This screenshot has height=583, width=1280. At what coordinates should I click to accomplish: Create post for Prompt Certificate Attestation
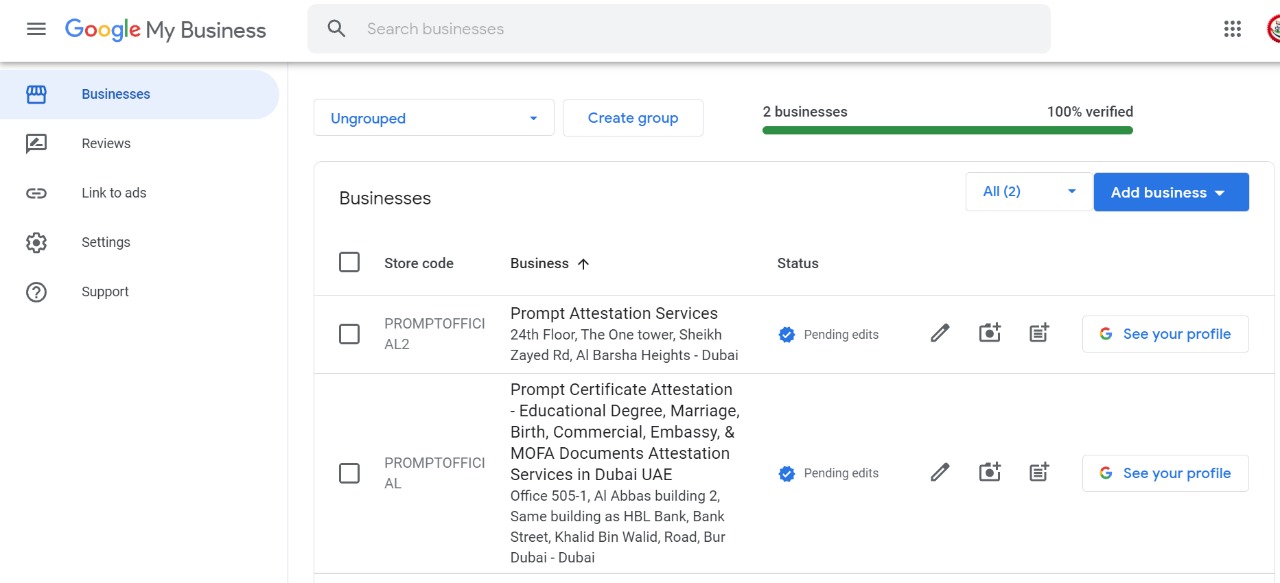1039,472
